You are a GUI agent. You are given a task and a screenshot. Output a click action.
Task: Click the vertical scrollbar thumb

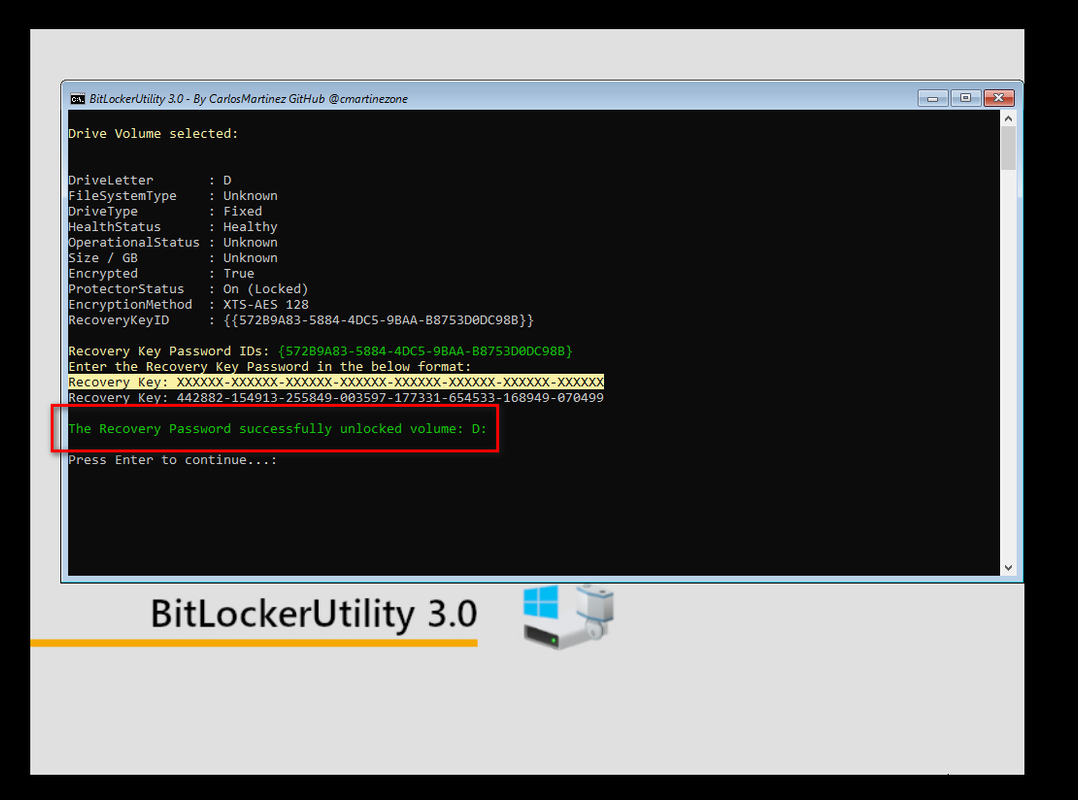(1008, 148)
